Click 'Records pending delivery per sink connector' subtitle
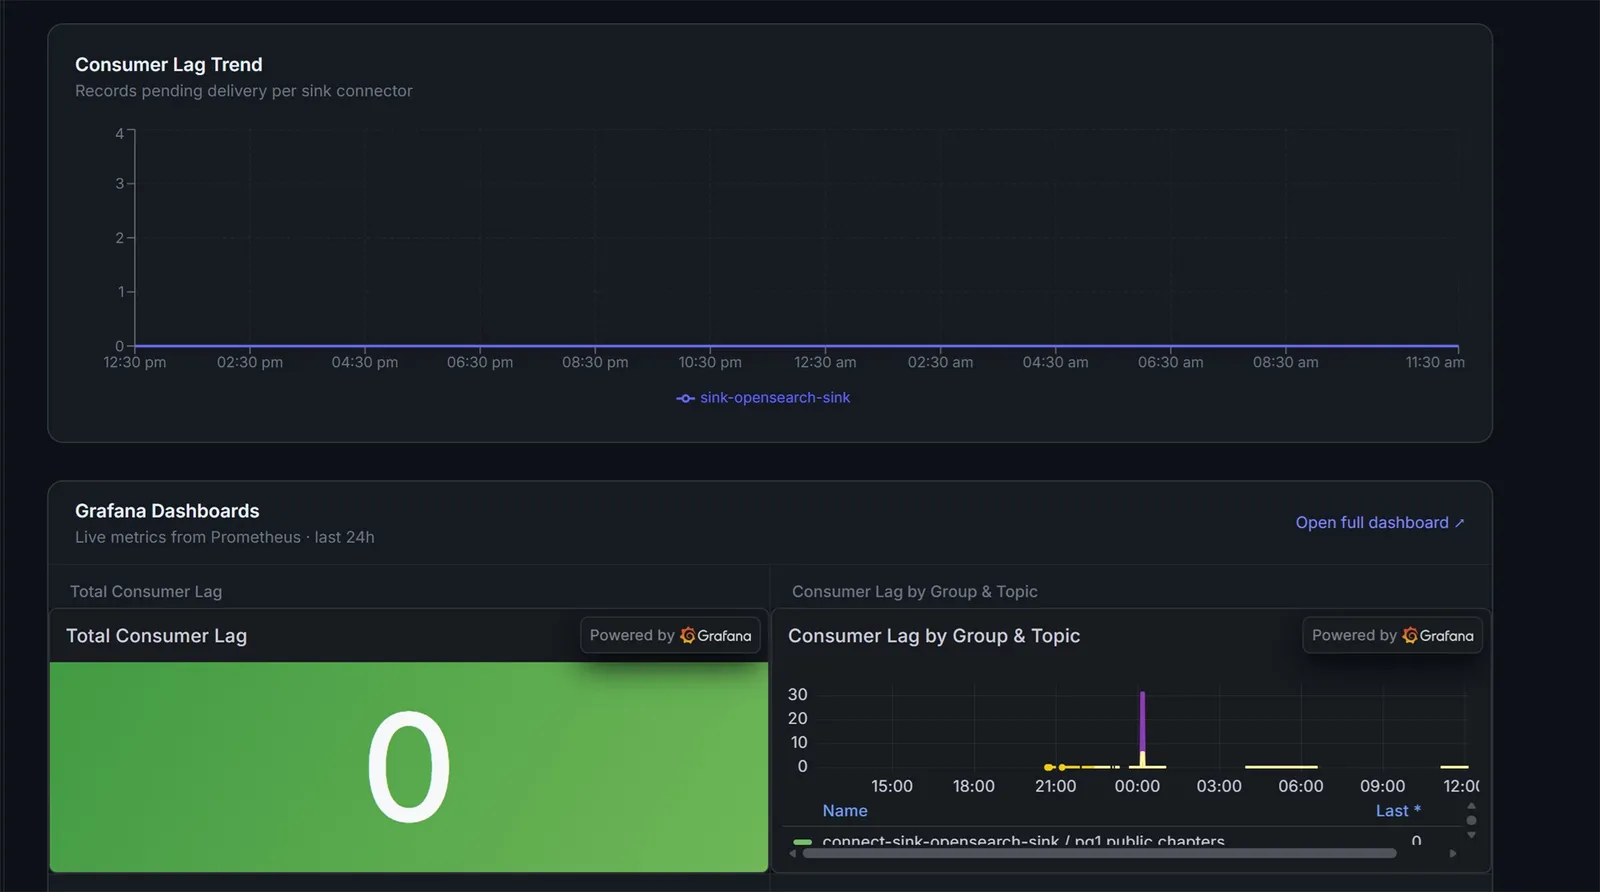This screenshot has height=892, width=1600. (x=244, y=91)
